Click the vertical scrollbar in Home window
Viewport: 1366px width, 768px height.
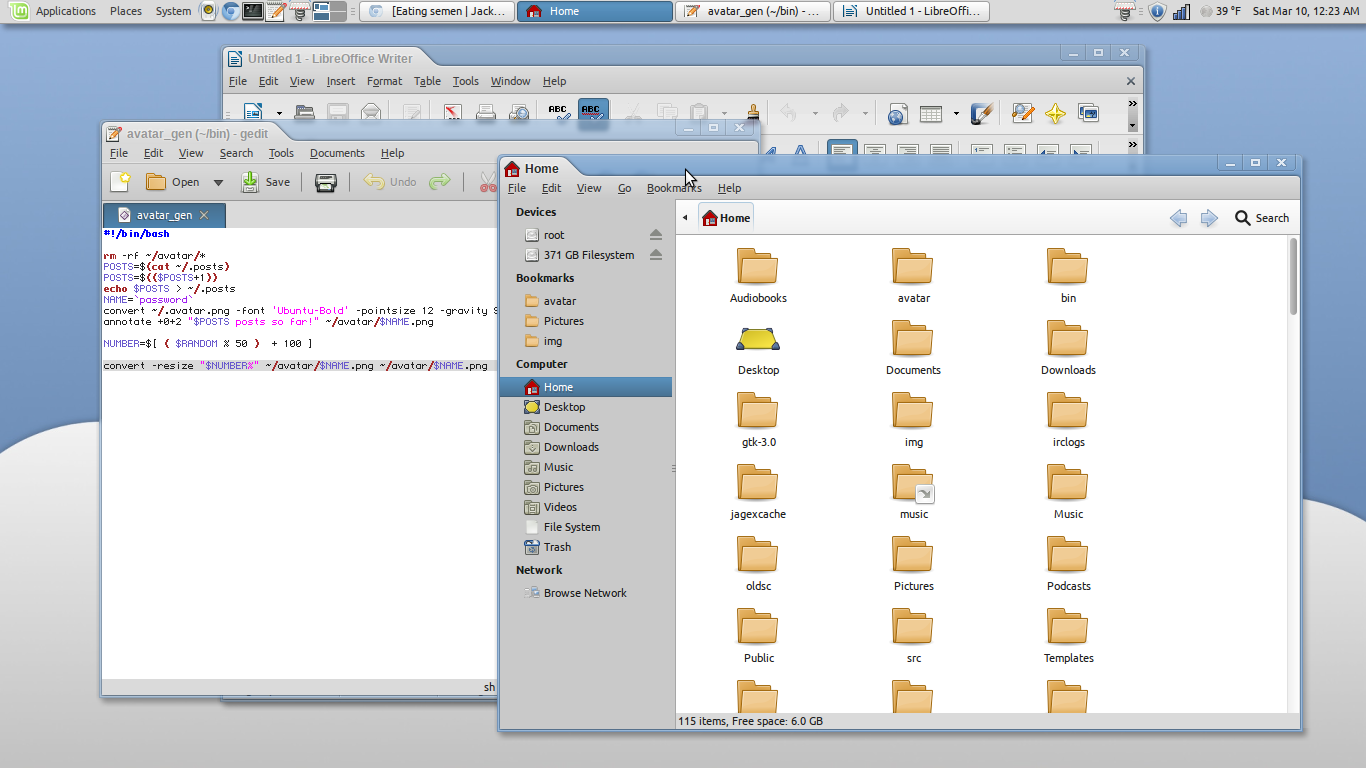(x=1294, y=276)
